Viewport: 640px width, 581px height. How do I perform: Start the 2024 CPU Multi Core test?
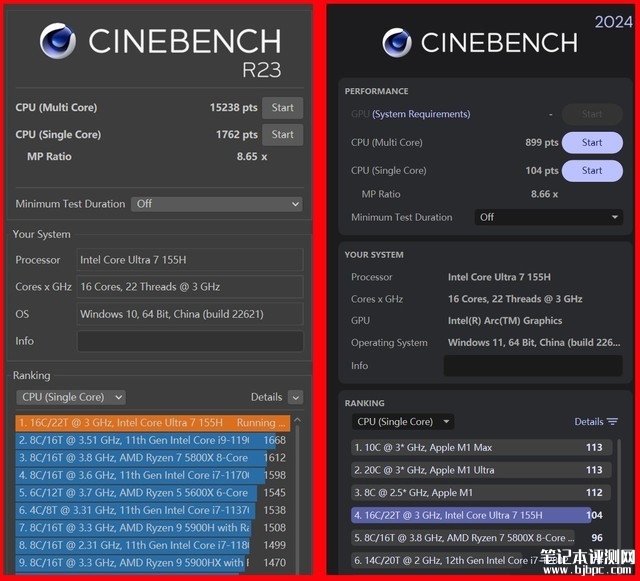[x=592, y=142]
